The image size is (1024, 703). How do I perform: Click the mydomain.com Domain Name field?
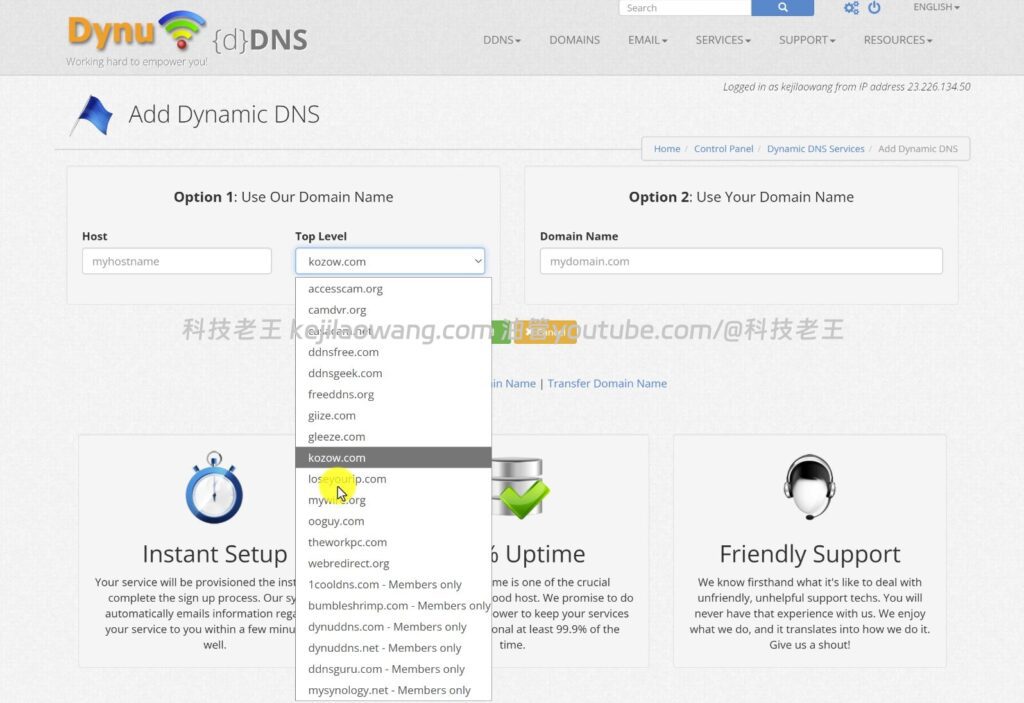click(x=741, y=260)
